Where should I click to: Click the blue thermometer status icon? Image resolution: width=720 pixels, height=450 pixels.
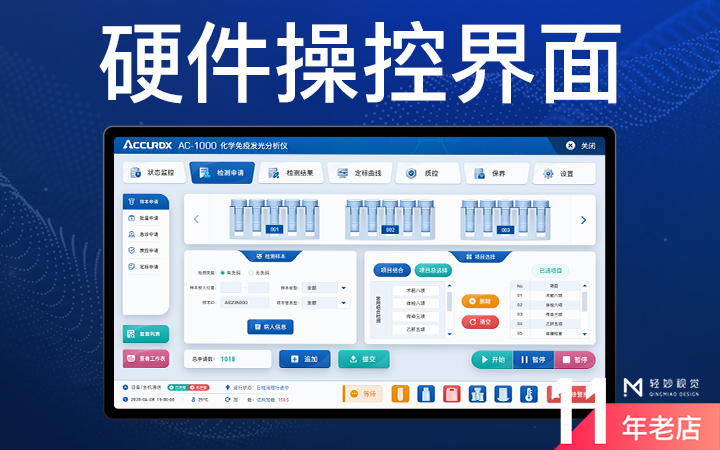tap(529, 394)
